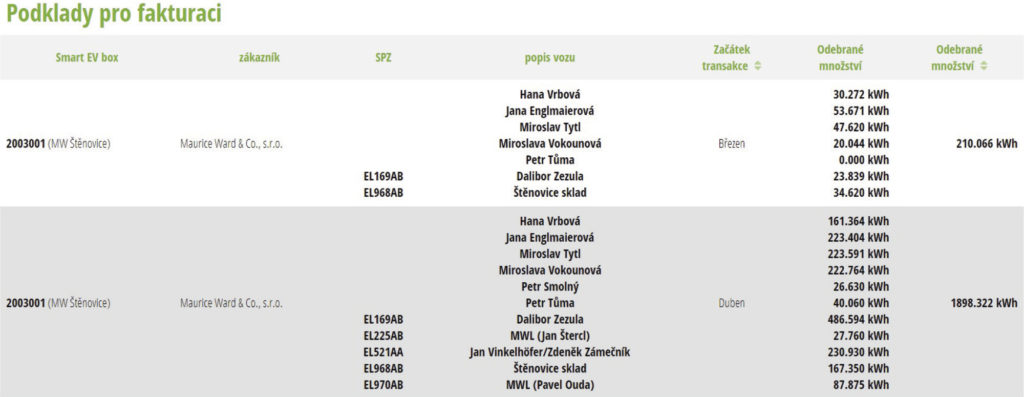
Task: Select Maurice Ward & Co. in Březen row
Action: 231,144
